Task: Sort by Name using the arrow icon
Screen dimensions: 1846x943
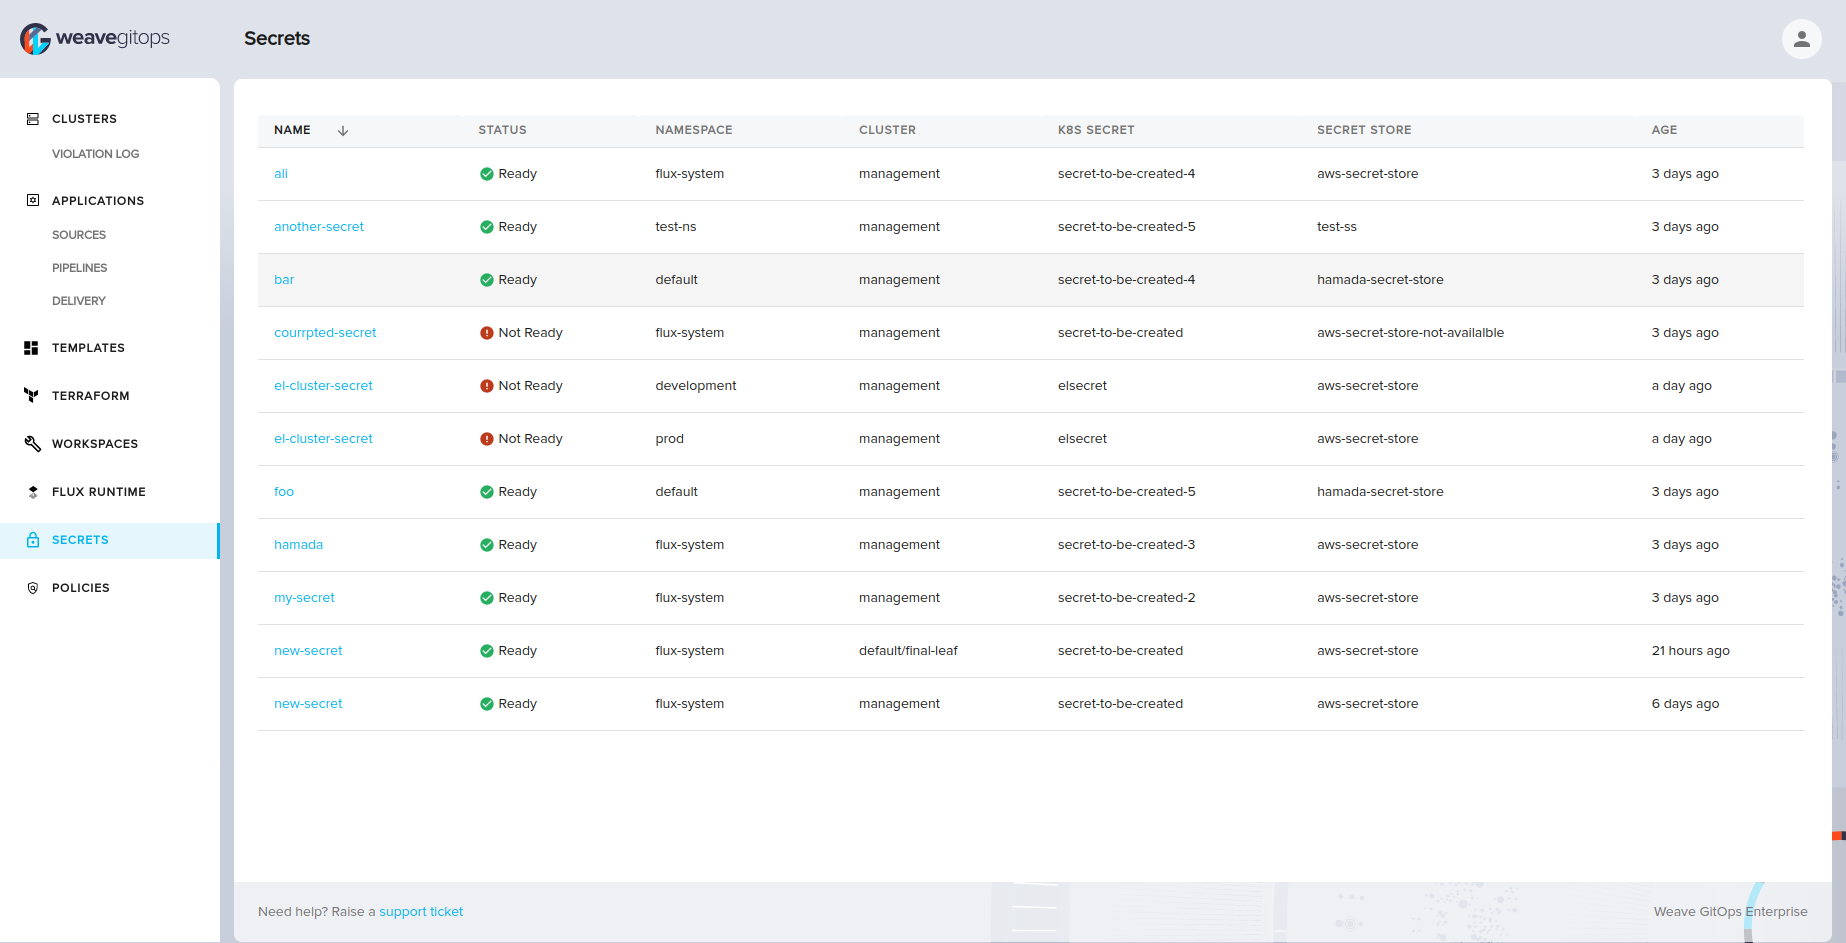Action: click(x=343, y=131)
